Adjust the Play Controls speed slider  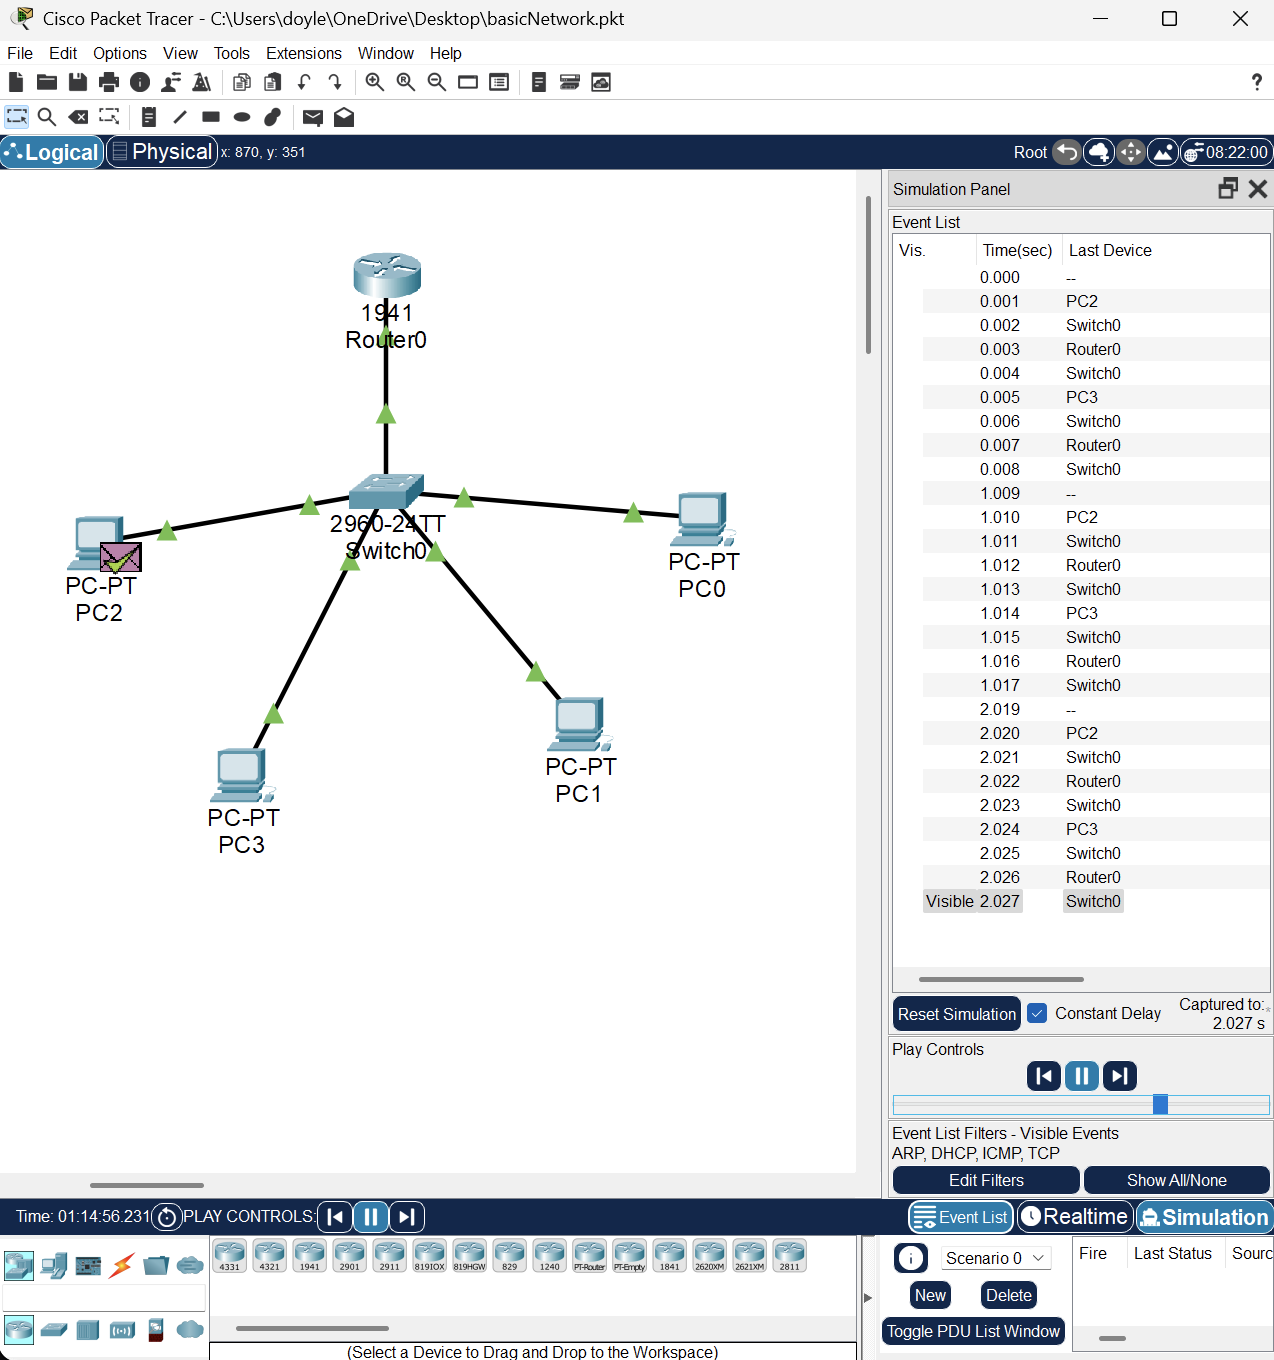(1160, 1104)
